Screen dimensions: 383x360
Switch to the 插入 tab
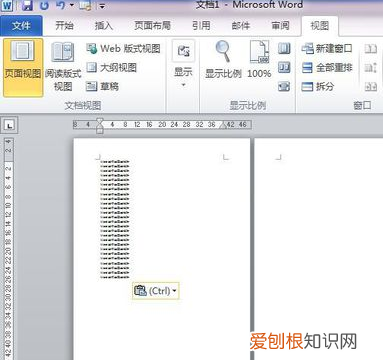104,26
